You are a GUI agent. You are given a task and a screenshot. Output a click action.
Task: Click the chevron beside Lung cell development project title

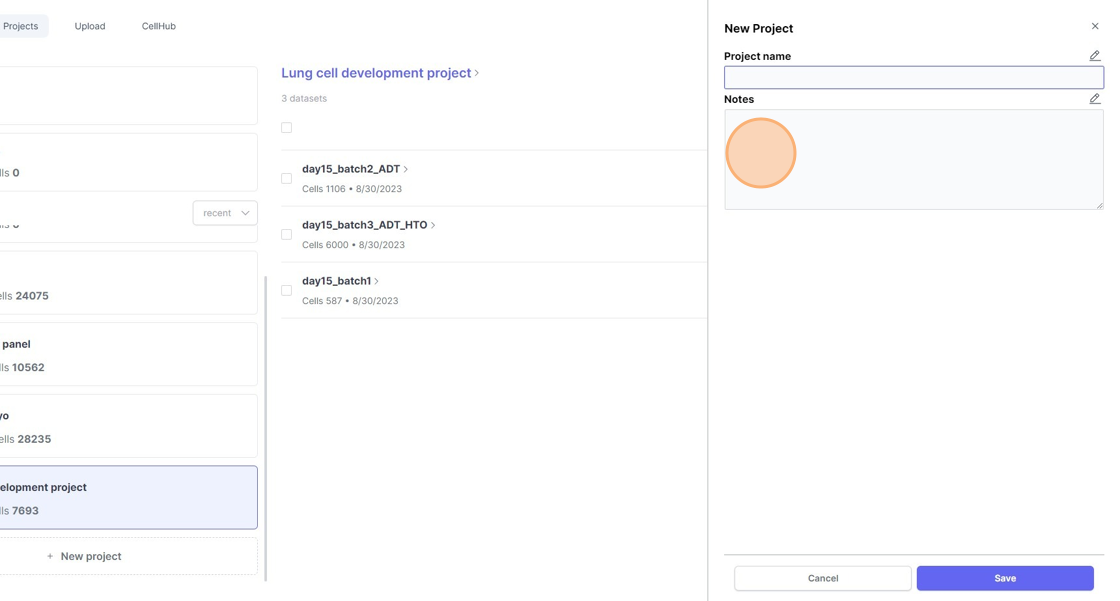[x=477, y=73]
